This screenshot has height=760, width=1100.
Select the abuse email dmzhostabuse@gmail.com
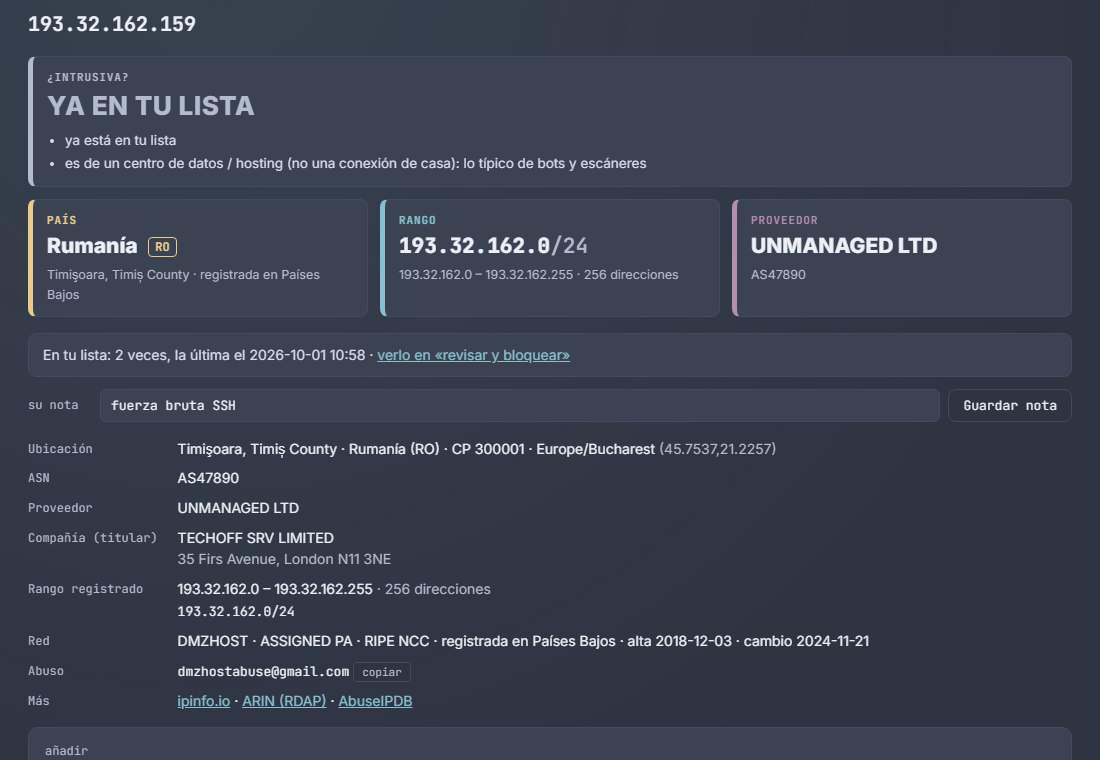263,672
